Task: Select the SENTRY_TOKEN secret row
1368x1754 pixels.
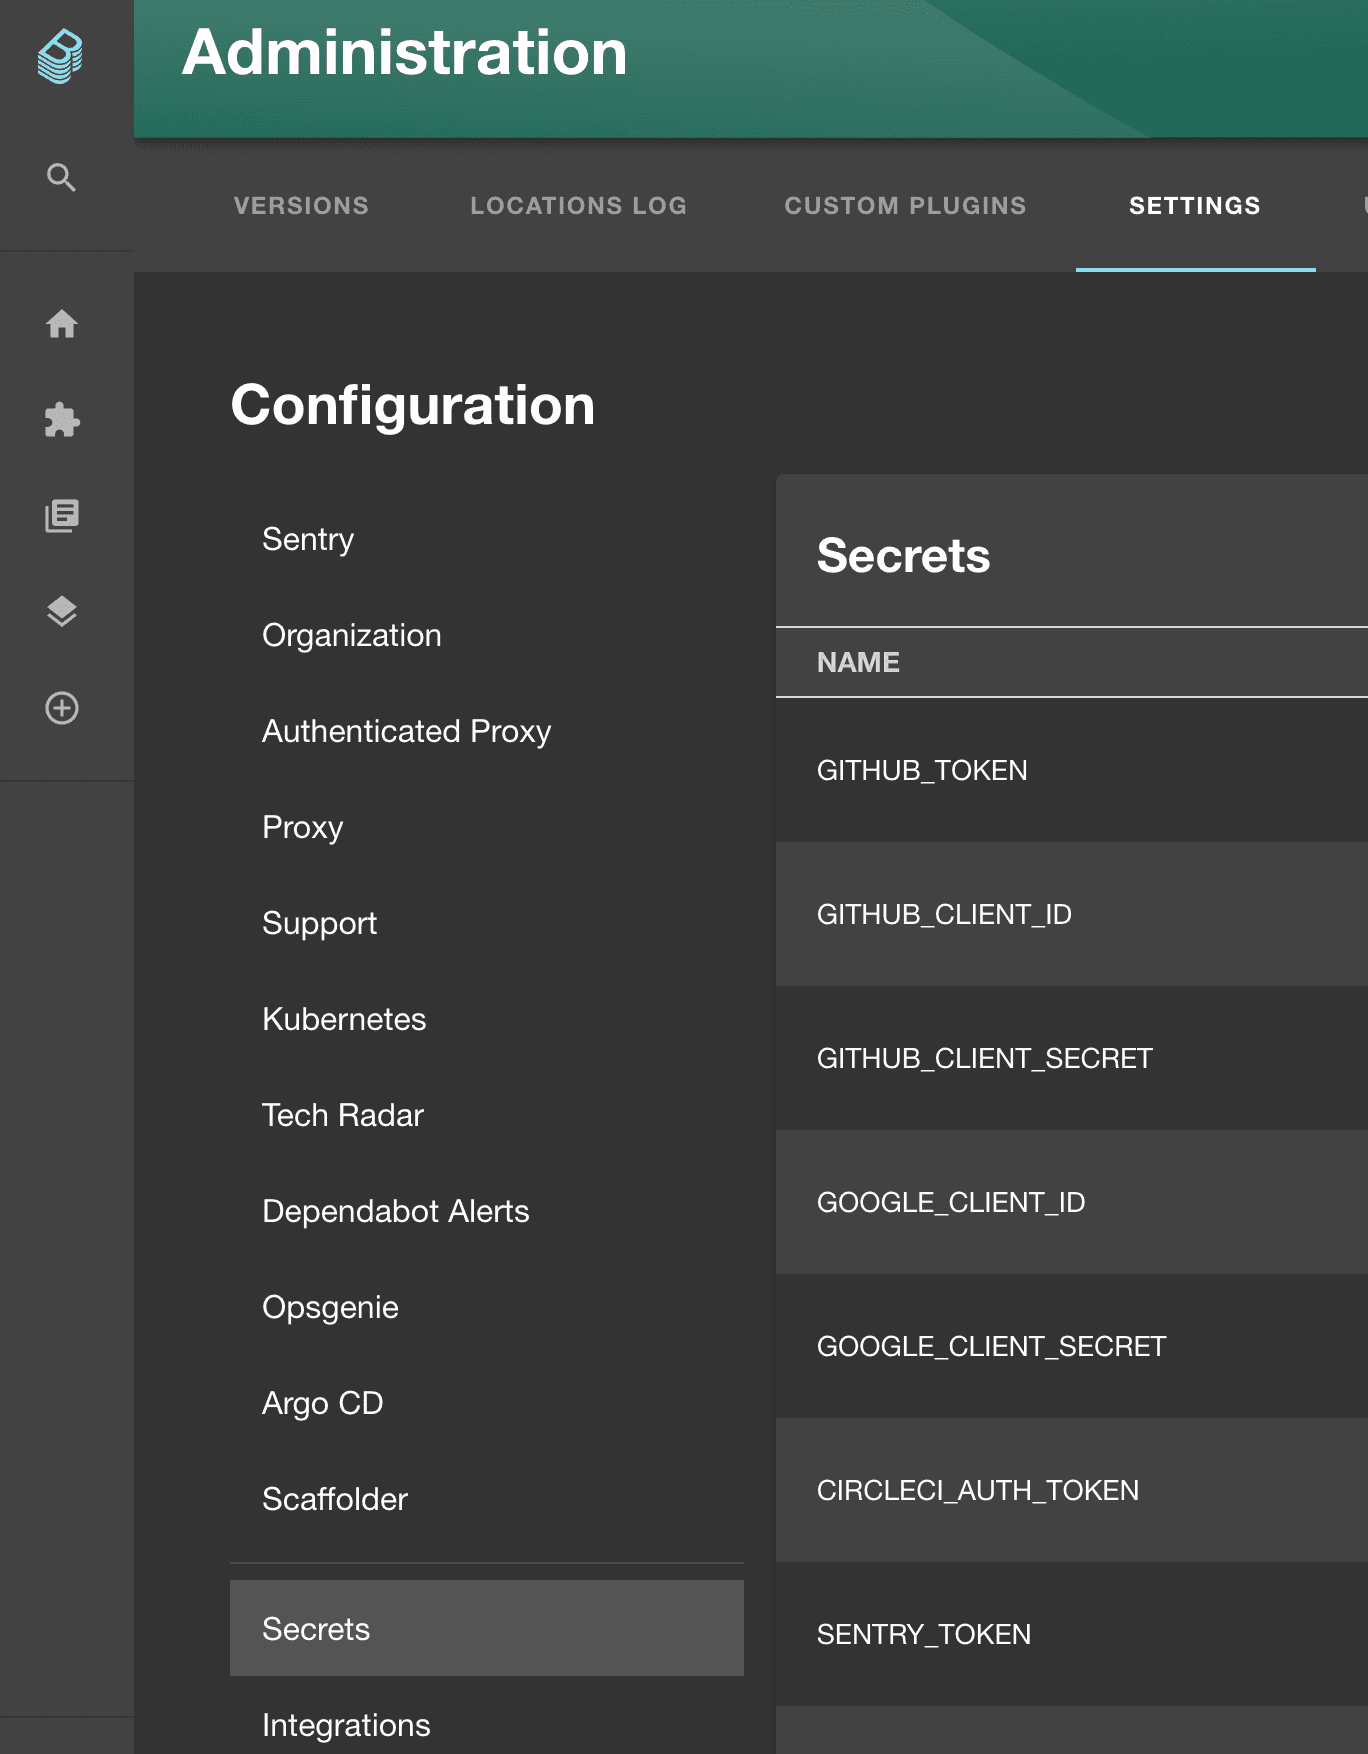Action: 1072,1634
